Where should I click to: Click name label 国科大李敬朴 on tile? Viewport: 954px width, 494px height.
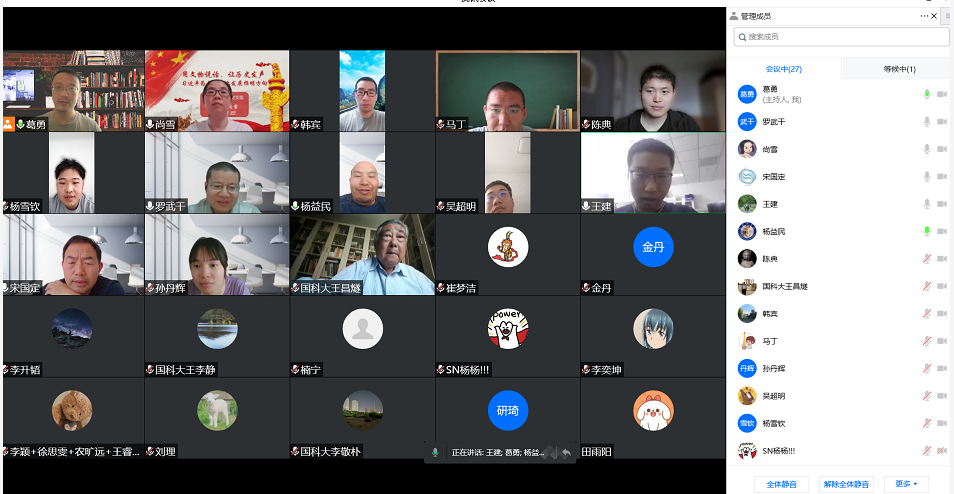(x=330, y=451)
